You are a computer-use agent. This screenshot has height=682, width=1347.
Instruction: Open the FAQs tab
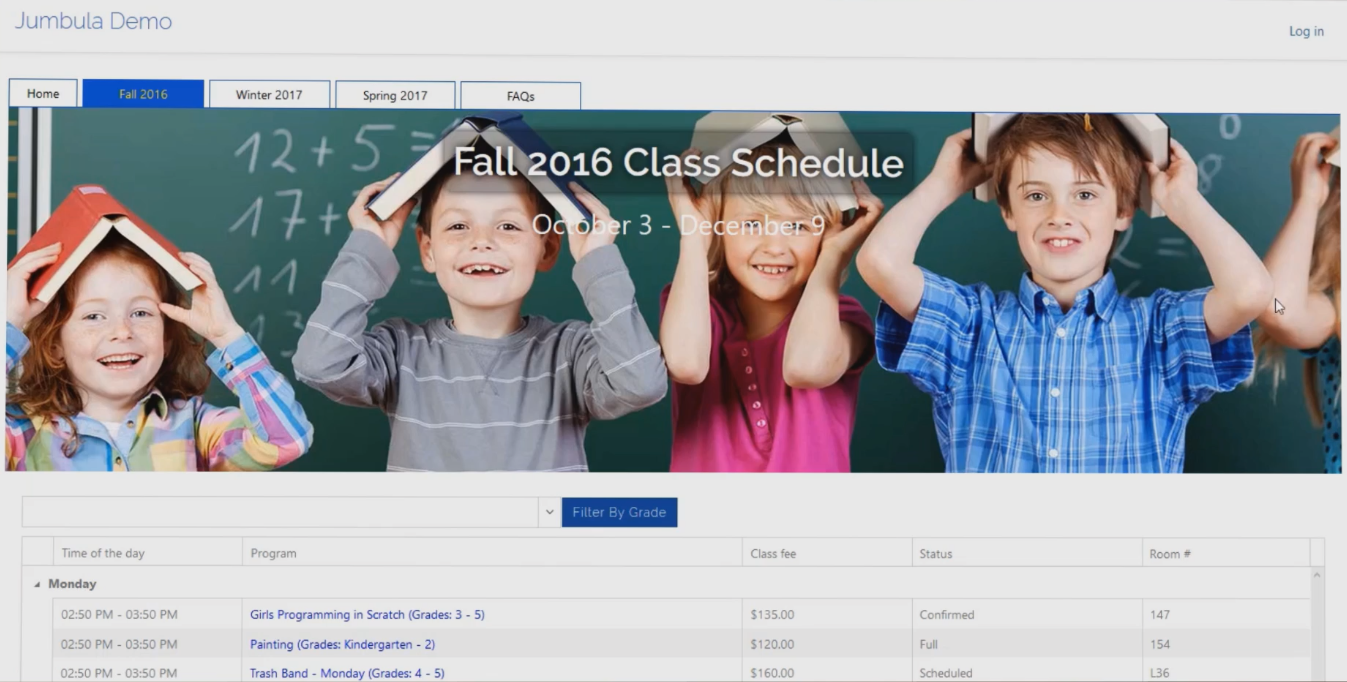(520, 96)
